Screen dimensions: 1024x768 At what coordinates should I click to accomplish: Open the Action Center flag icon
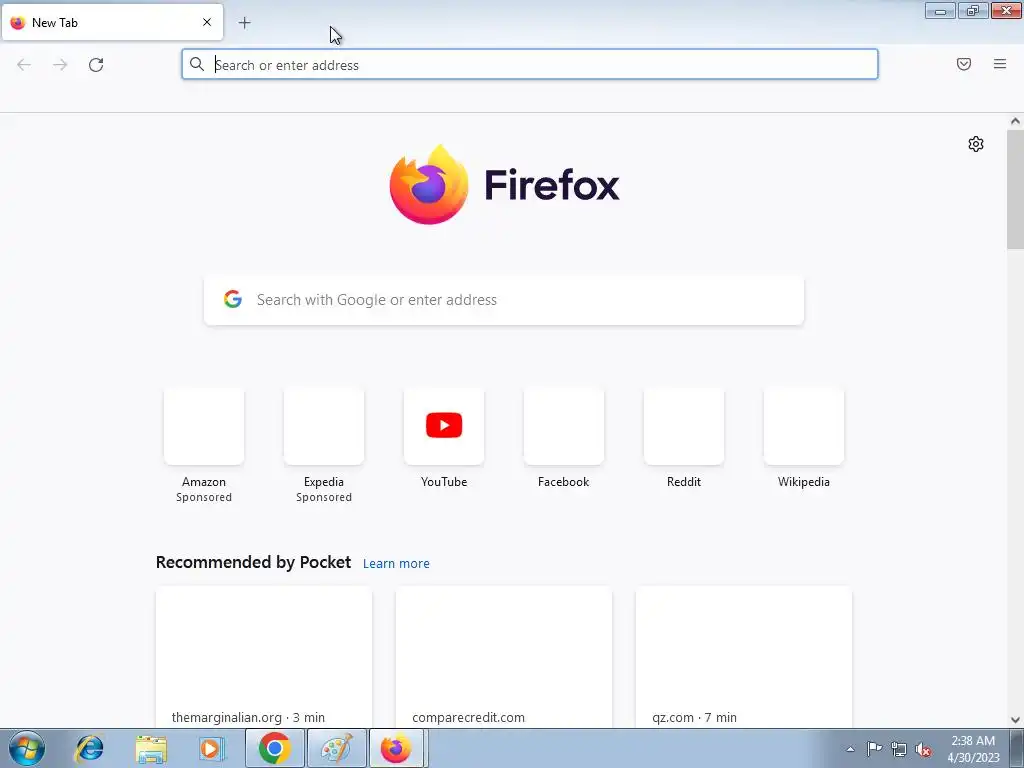point(874,749)
